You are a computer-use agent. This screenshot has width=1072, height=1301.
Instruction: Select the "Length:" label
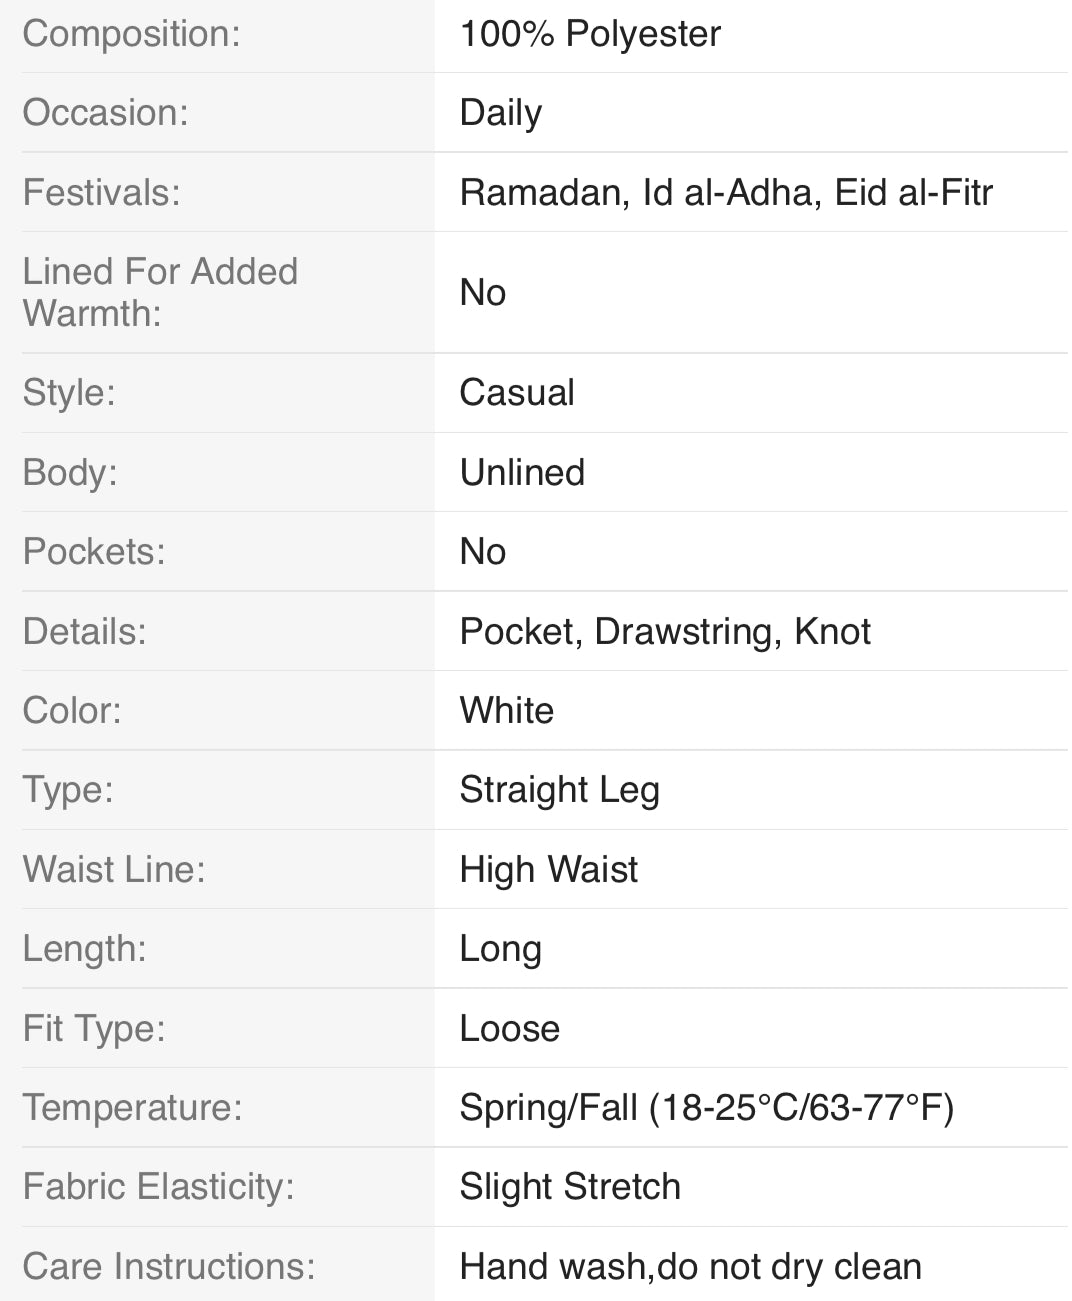84,948
